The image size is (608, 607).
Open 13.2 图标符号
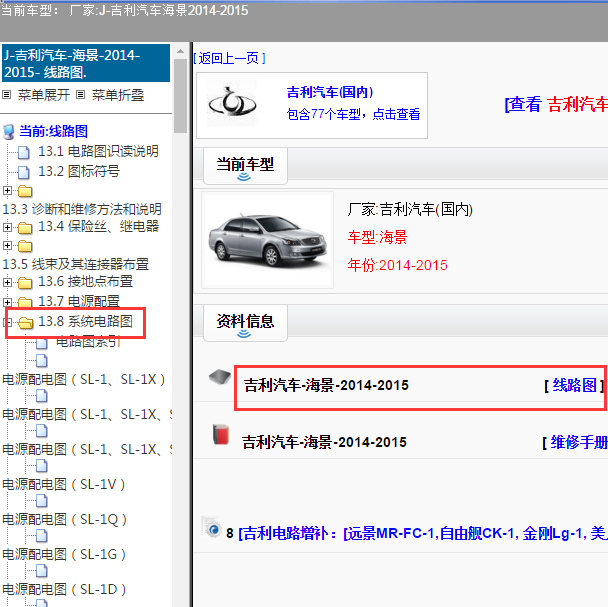pyautogui.click(x=79, y=171)
